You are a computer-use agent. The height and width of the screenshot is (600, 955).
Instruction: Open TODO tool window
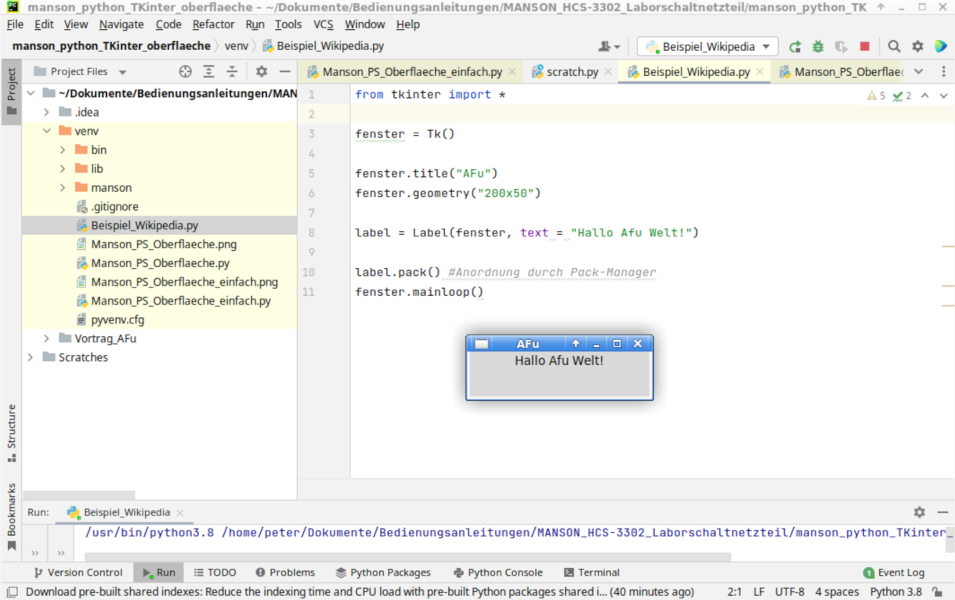click(214, 573)
